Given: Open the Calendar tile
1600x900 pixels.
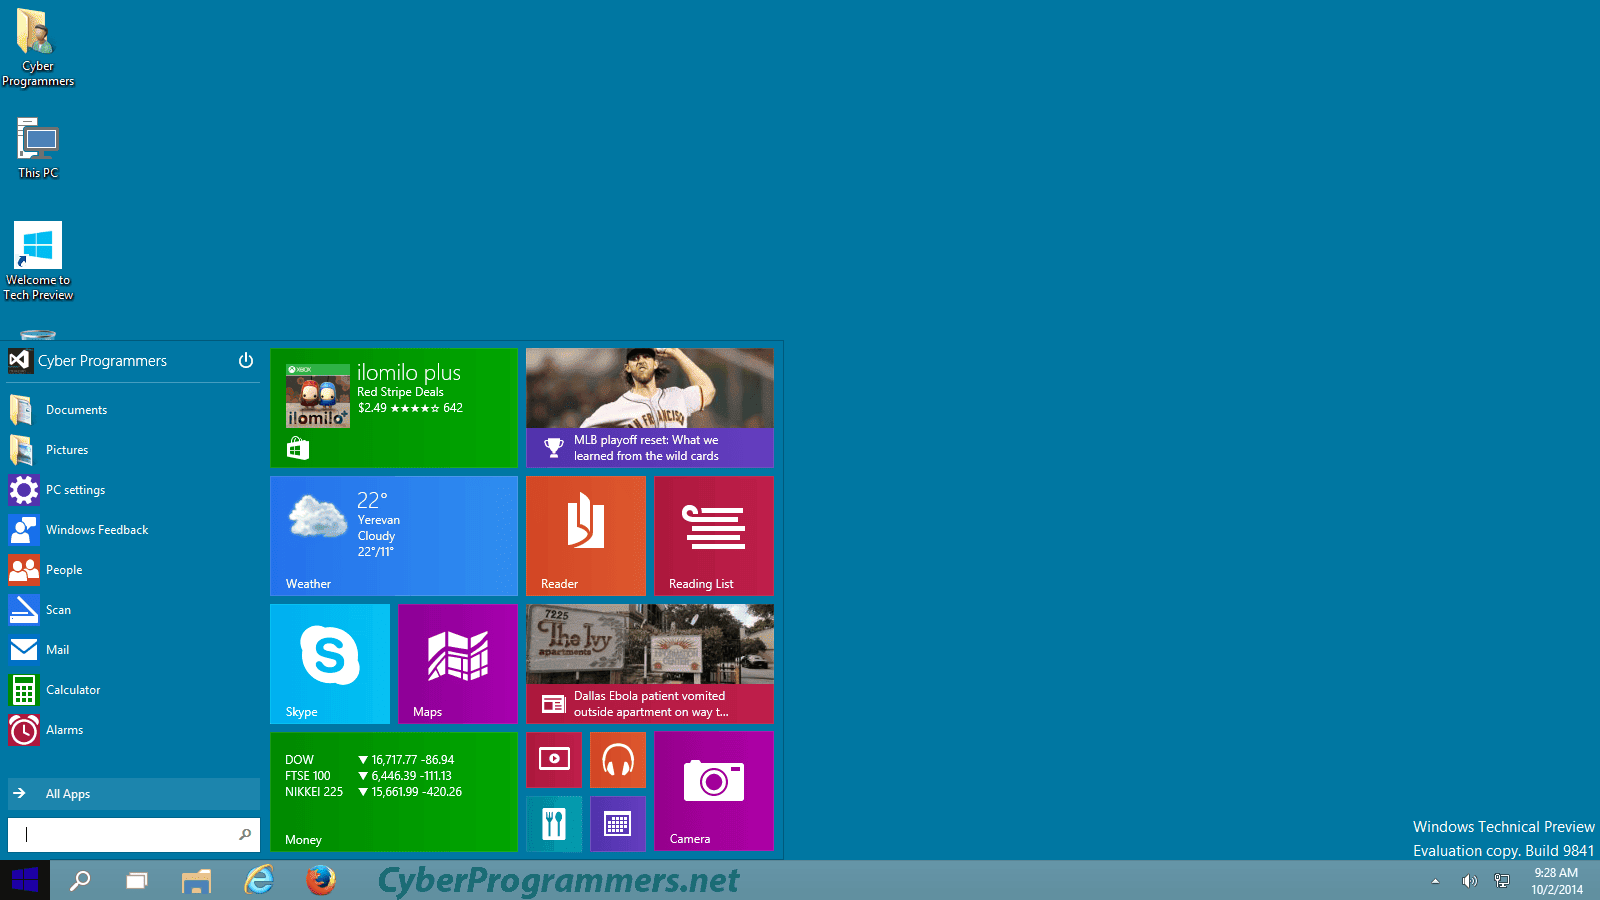Looking at the screenshot, I should click(618, 824).
